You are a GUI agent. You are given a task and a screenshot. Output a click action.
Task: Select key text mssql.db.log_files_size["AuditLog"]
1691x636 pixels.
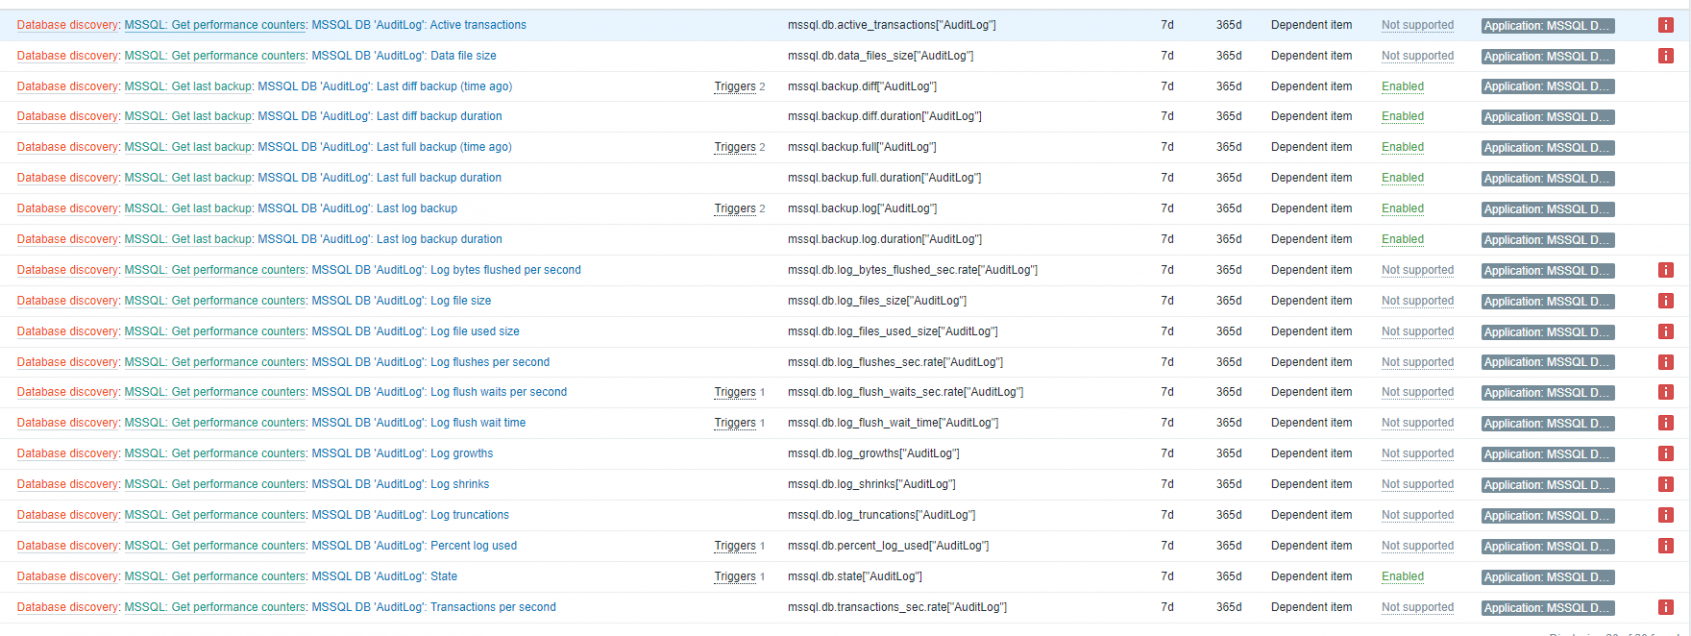[877, 301]
